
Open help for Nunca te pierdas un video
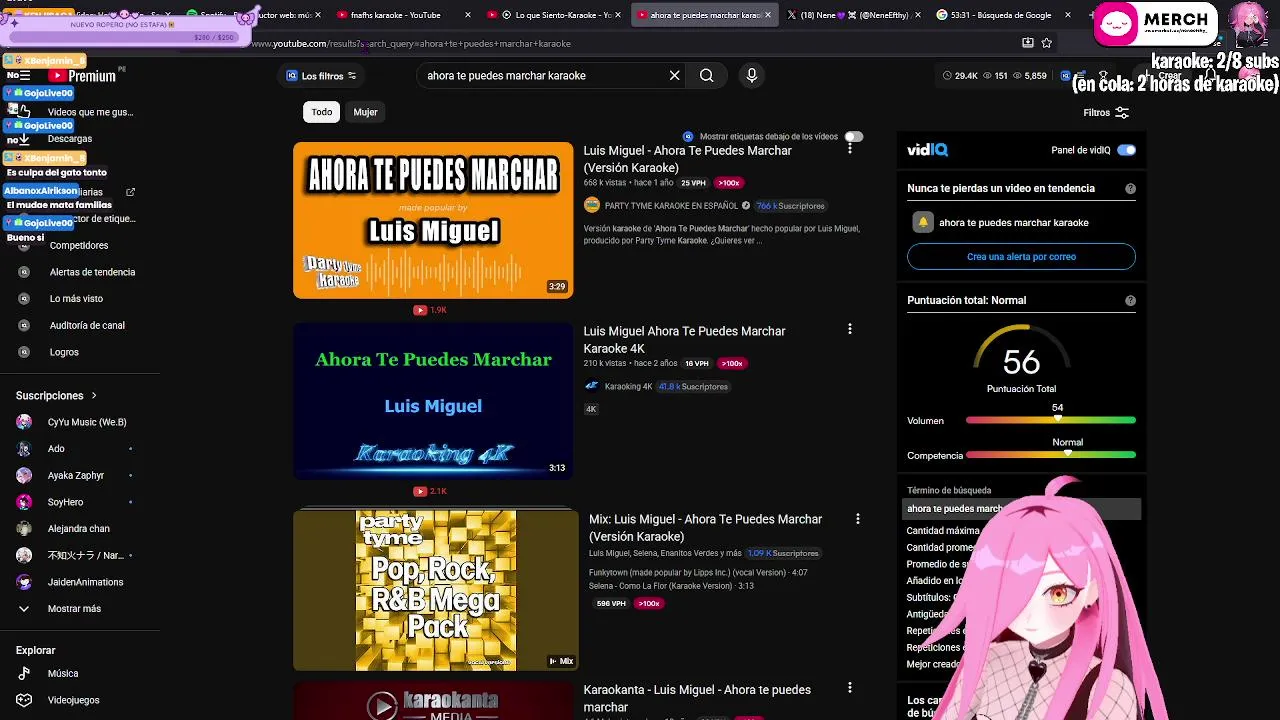coord(1130,188)
